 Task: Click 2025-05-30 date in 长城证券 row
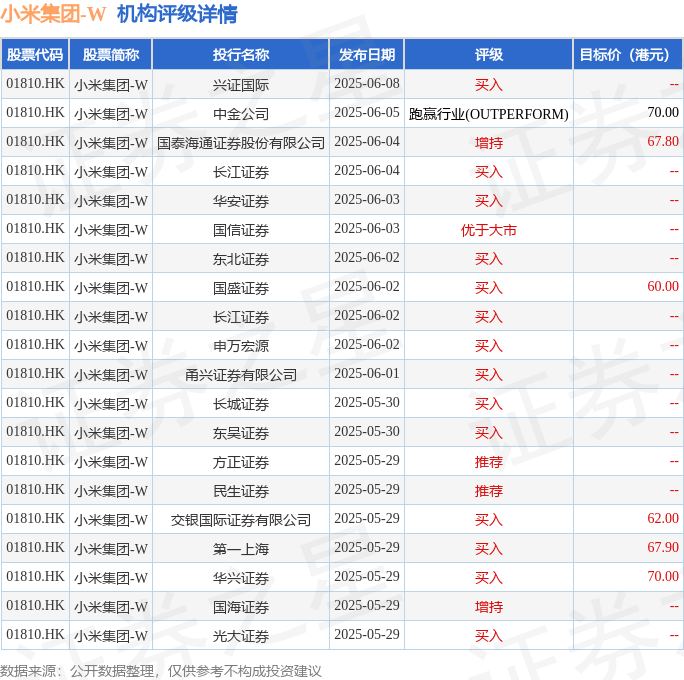coord(367,402)
